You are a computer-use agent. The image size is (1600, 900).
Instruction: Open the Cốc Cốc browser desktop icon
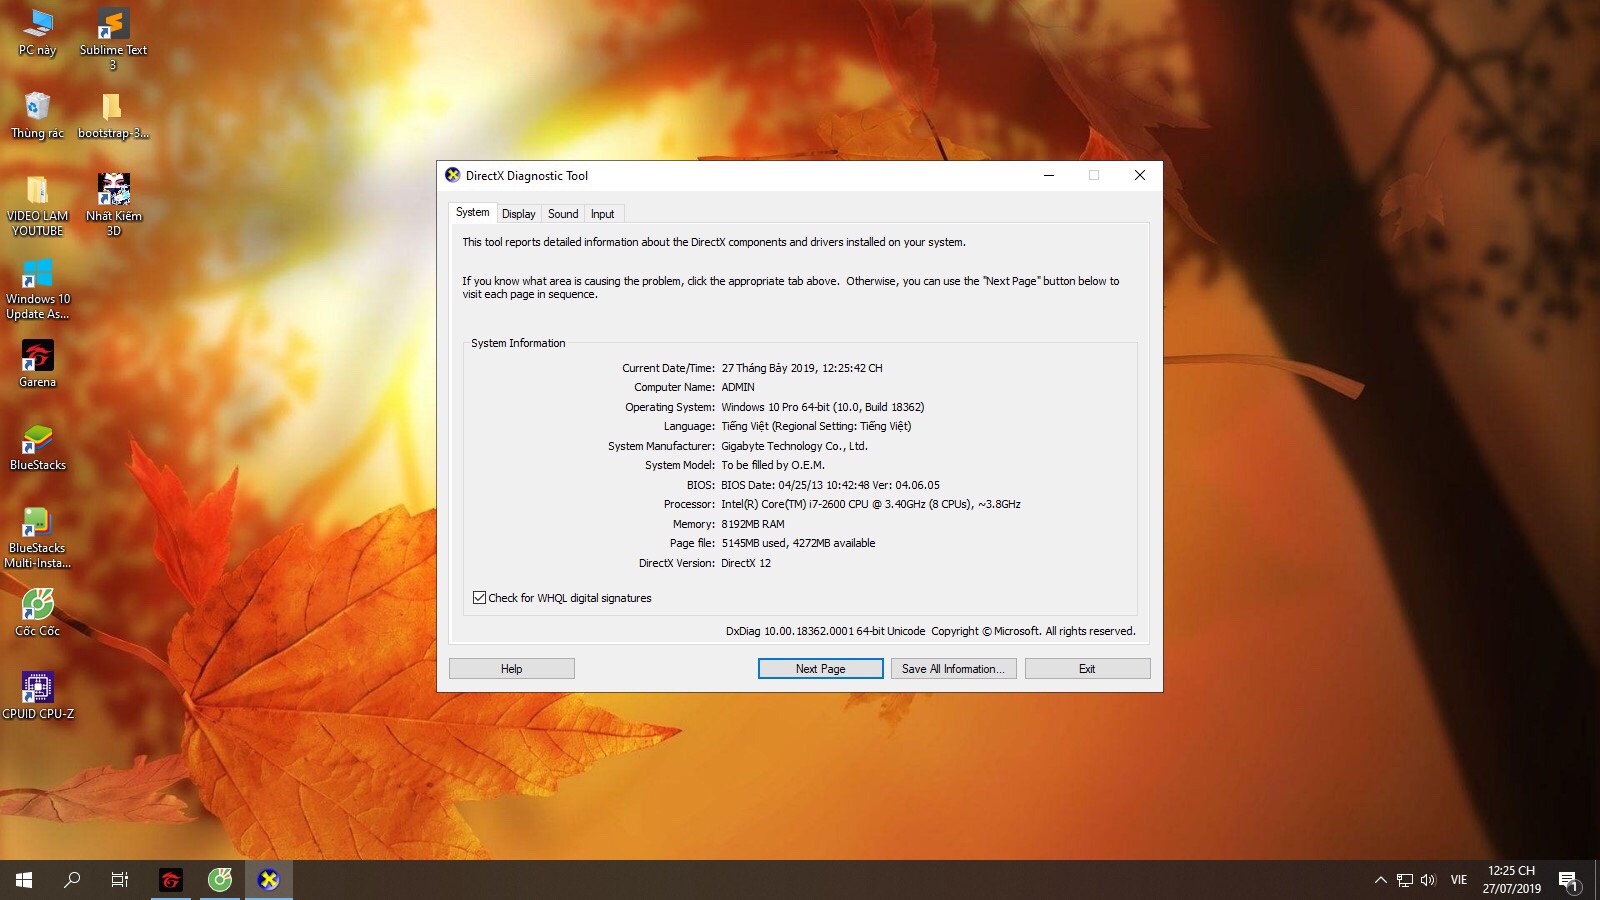tap(38, 605)
